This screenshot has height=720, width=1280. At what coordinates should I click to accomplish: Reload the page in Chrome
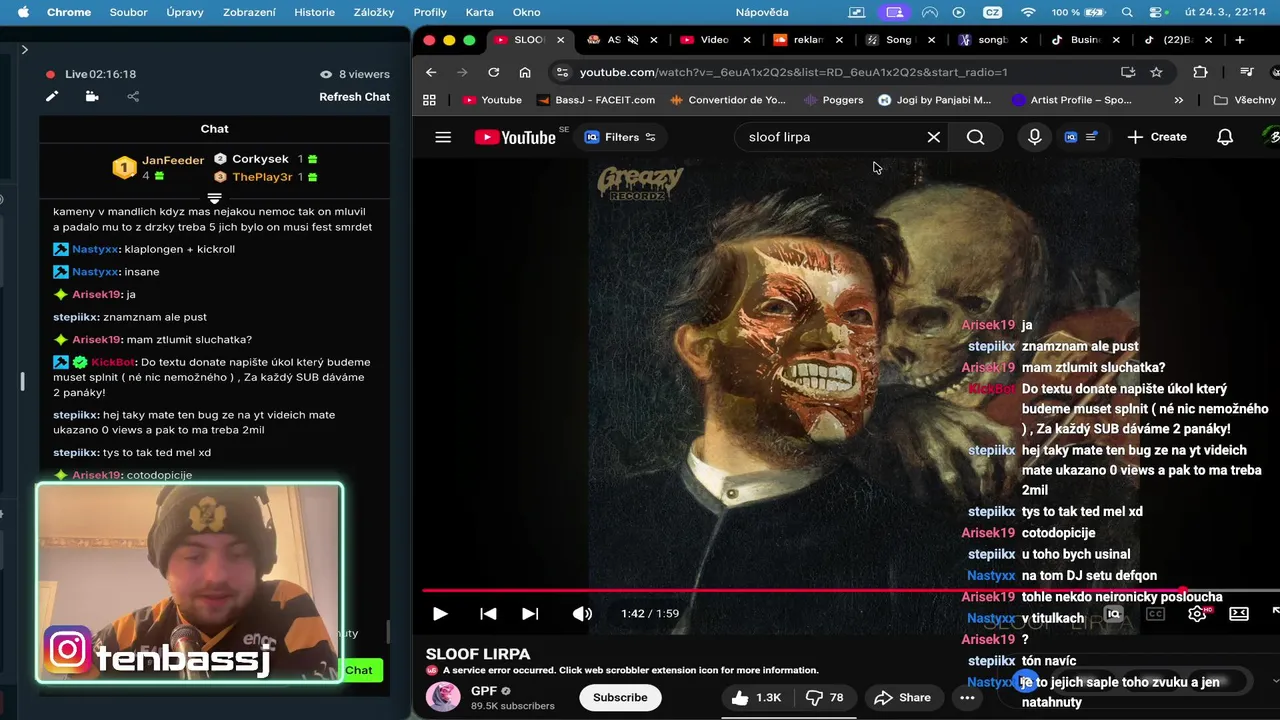[x=493, y=72]
